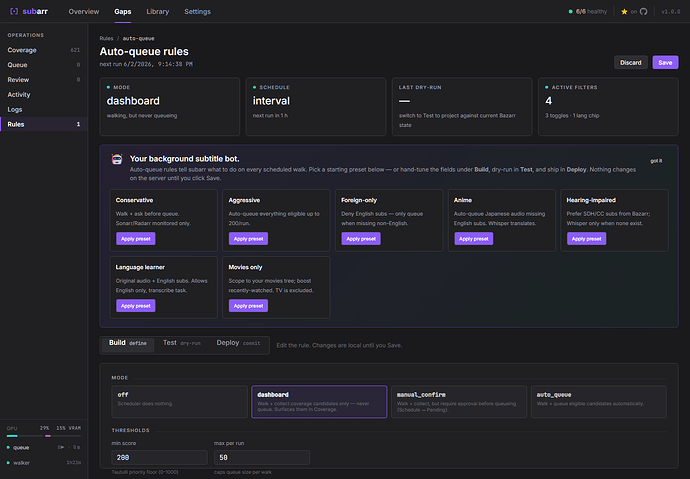Star the project via star icon
The height and width of the screenshot is (479, 690).
624,12
